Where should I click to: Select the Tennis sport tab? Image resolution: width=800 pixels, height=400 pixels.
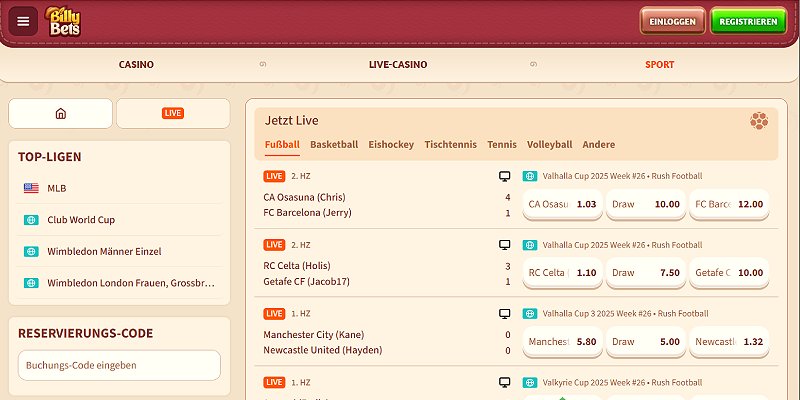(502, 145)
